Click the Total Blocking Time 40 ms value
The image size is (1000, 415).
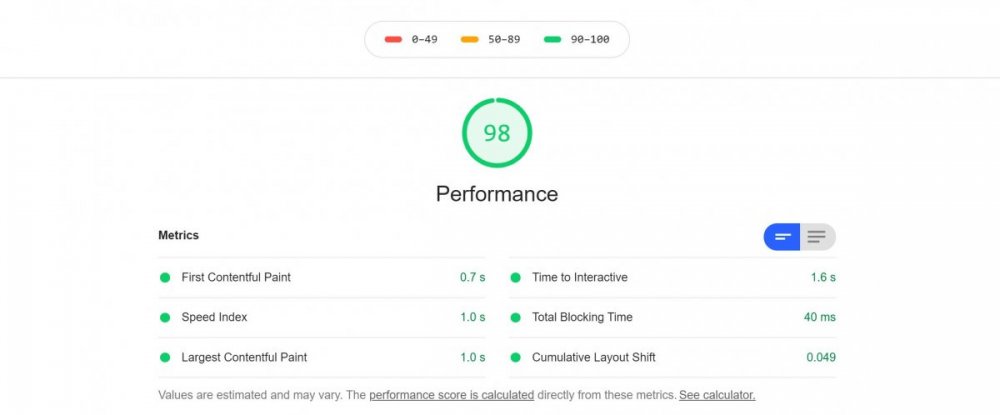tap(820, 317)
